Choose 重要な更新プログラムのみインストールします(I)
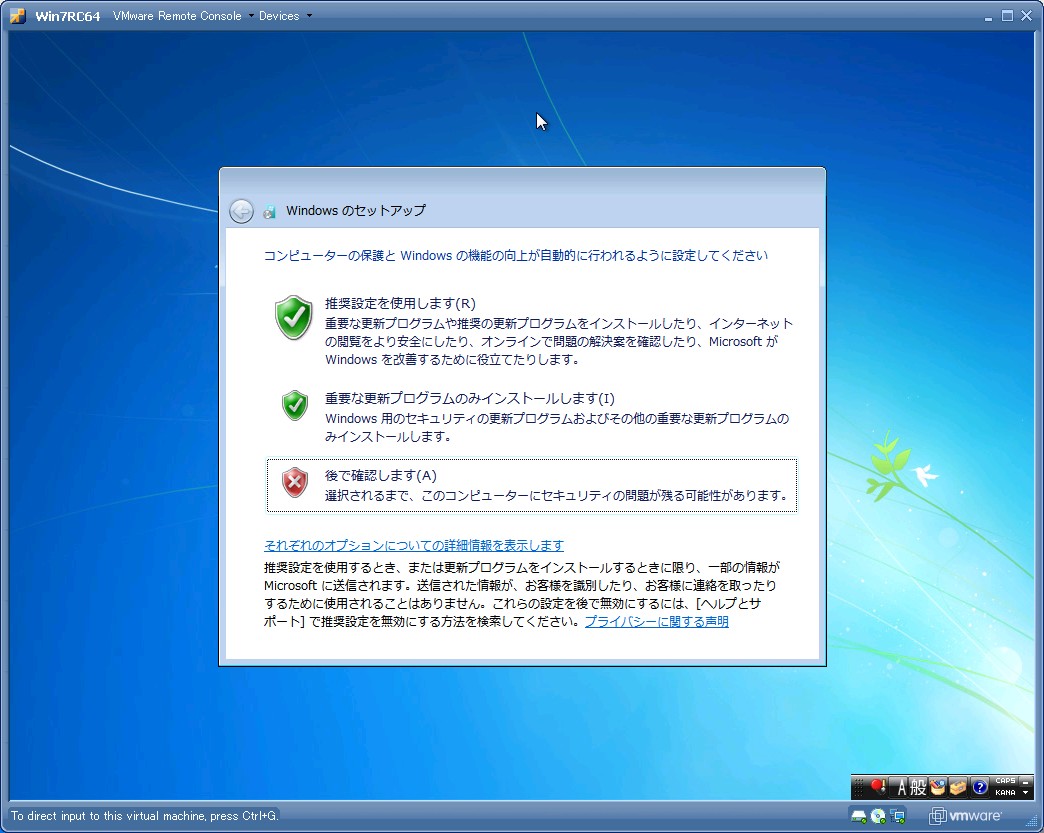Screen dimensions: 1044x833 point(531,417)
